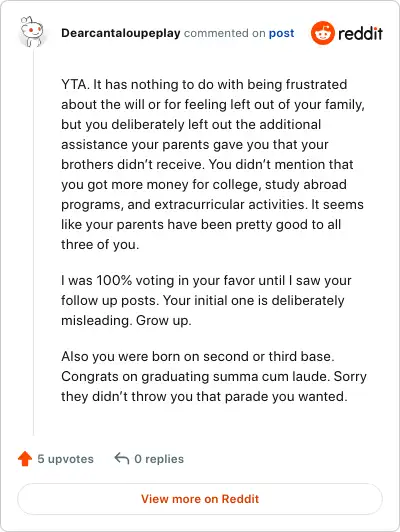Click the "reddit" wordmark text
Image resolution: width=400 pixels, height=532 pixels.
tap(360, 33)
